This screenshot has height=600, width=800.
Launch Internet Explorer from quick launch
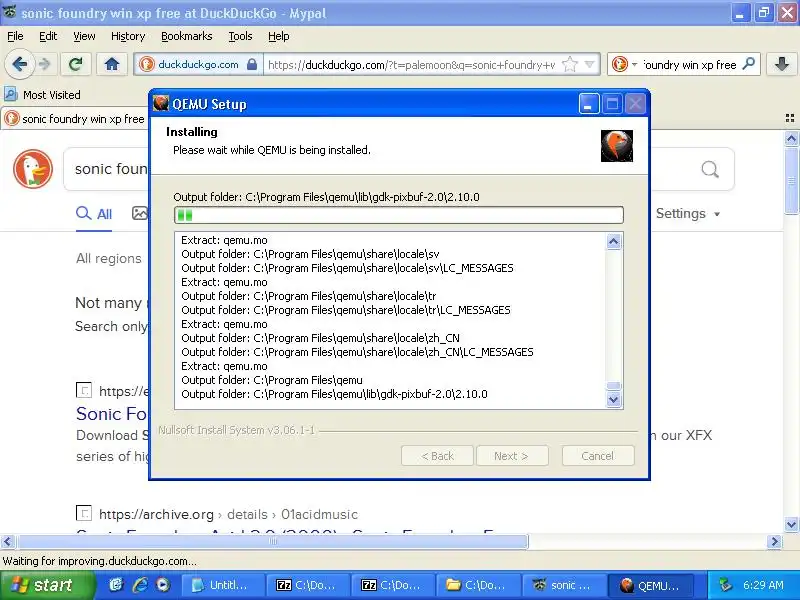point(140,585)
